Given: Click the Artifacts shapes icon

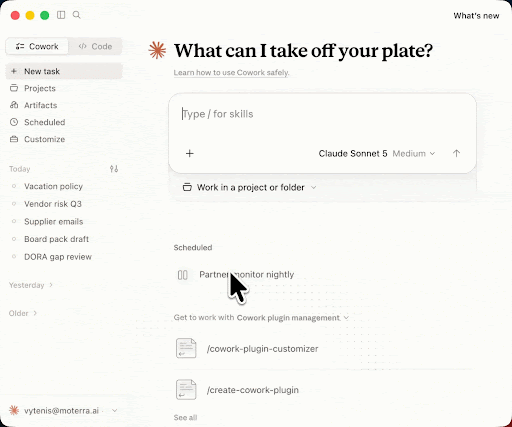Looking at the screenshot, I should [14, 105].
